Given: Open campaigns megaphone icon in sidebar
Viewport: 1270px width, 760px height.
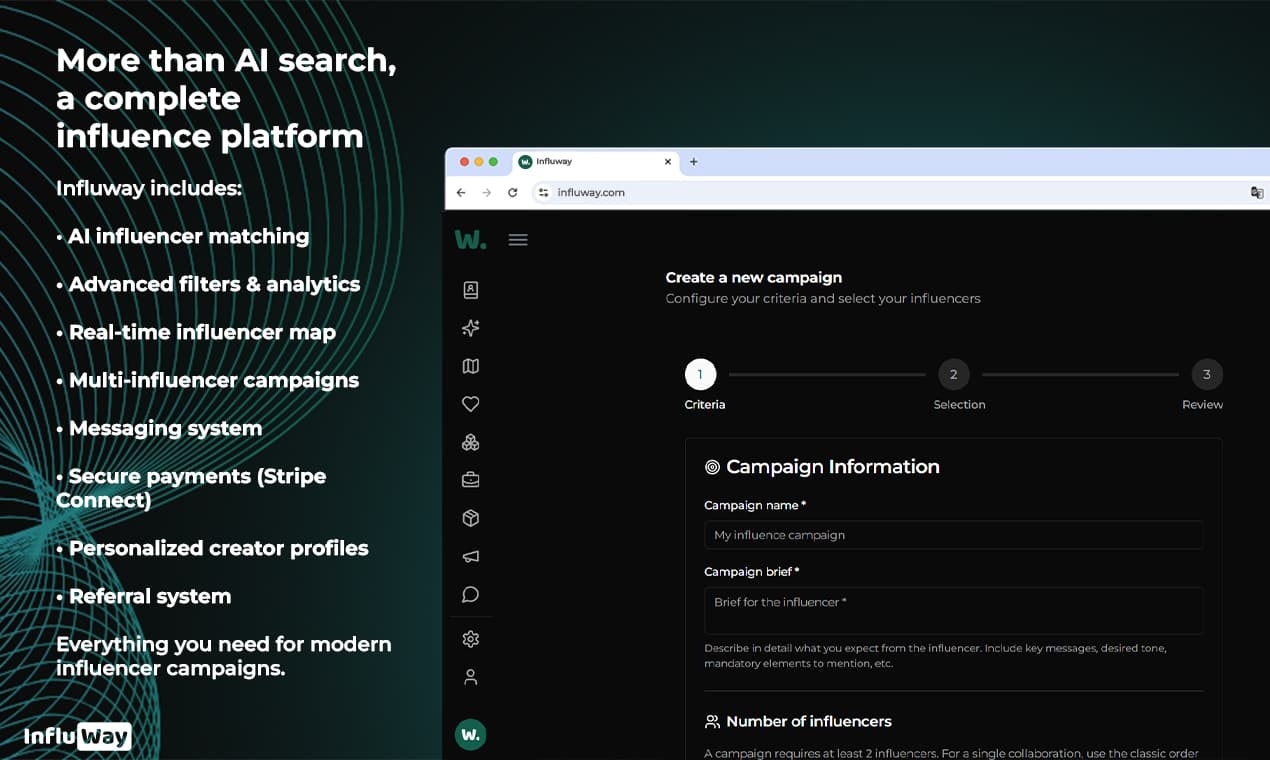Looking at the screenshot, I should pyautogui.click(x=471, y=556).
